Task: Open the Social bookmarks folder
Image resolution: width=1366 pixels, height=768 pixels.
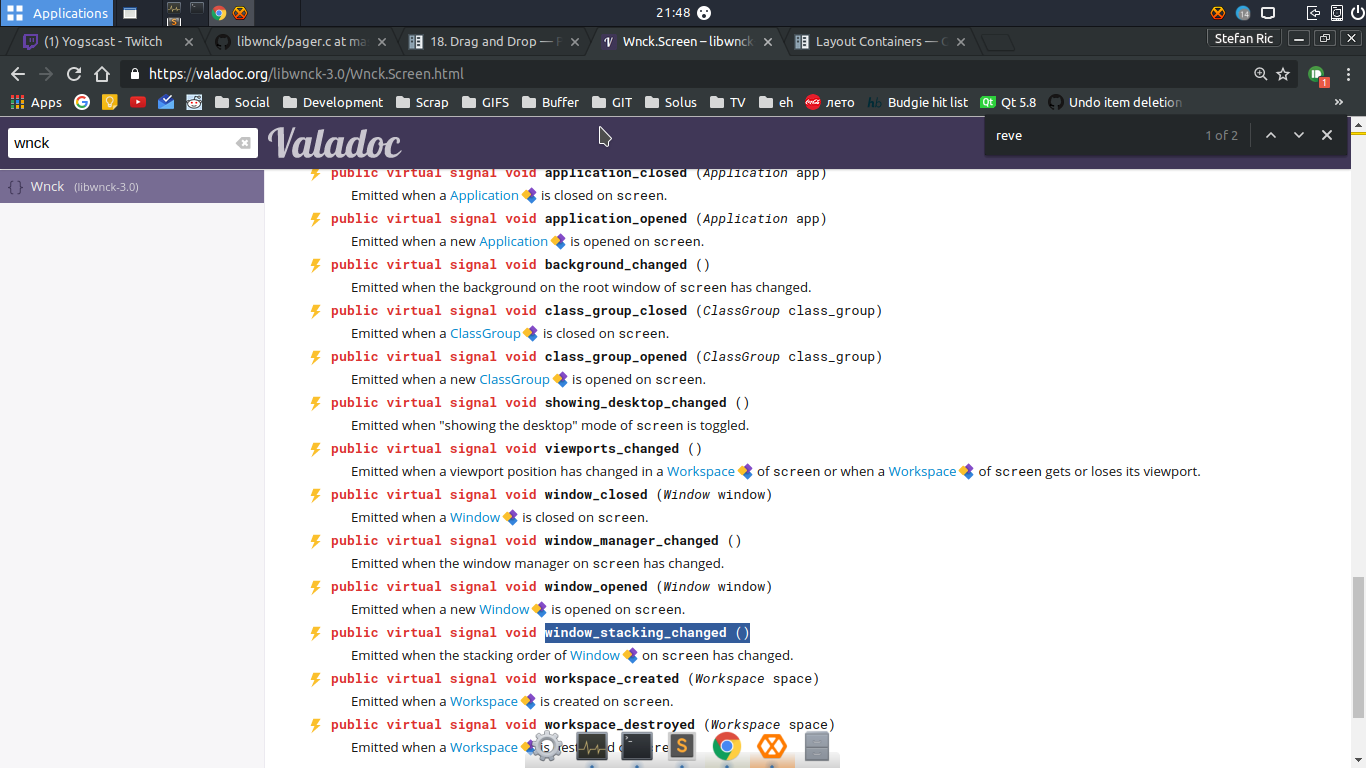Action: coord(242,102)
